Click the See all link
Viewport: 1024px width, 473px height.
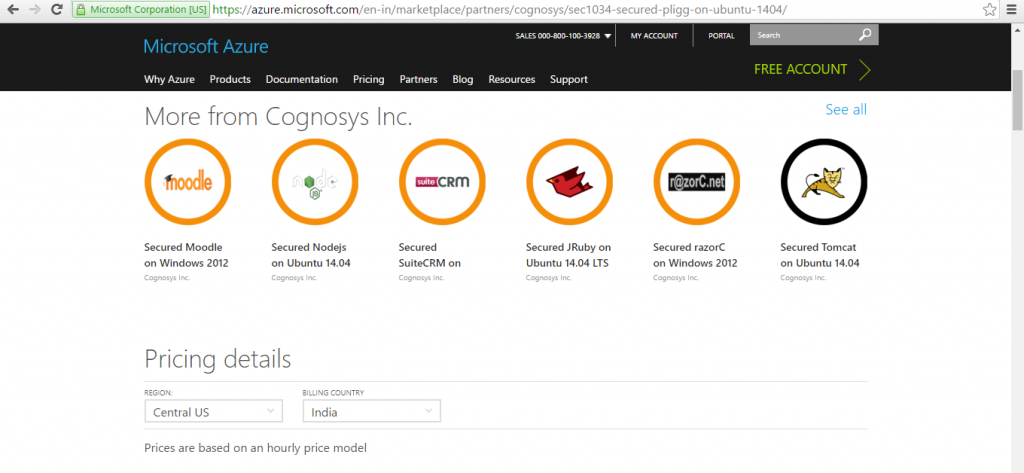pyautogui.click(x=845, y=109)
